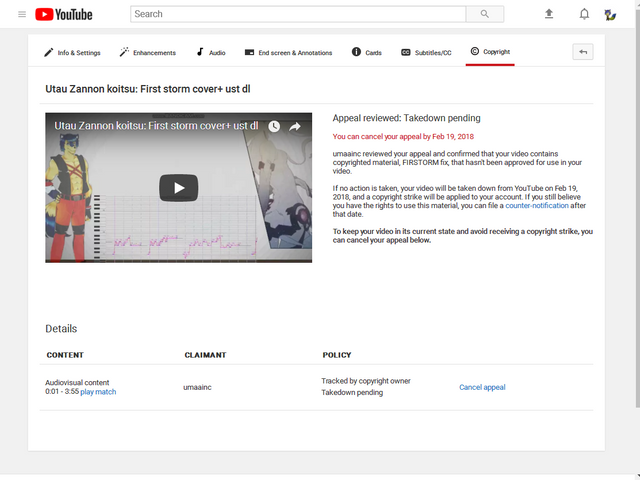Click the CONTENT column header
The image size is (640, 480).
(65, 355)
